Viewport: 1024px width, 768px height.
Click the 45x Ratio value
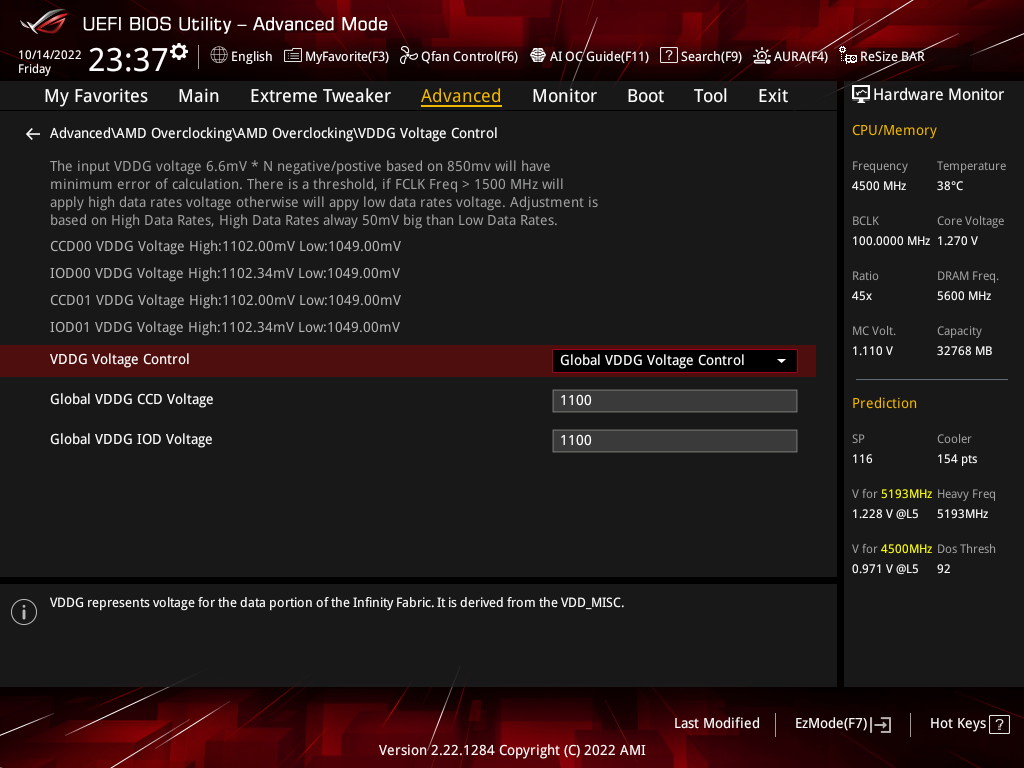861,296
